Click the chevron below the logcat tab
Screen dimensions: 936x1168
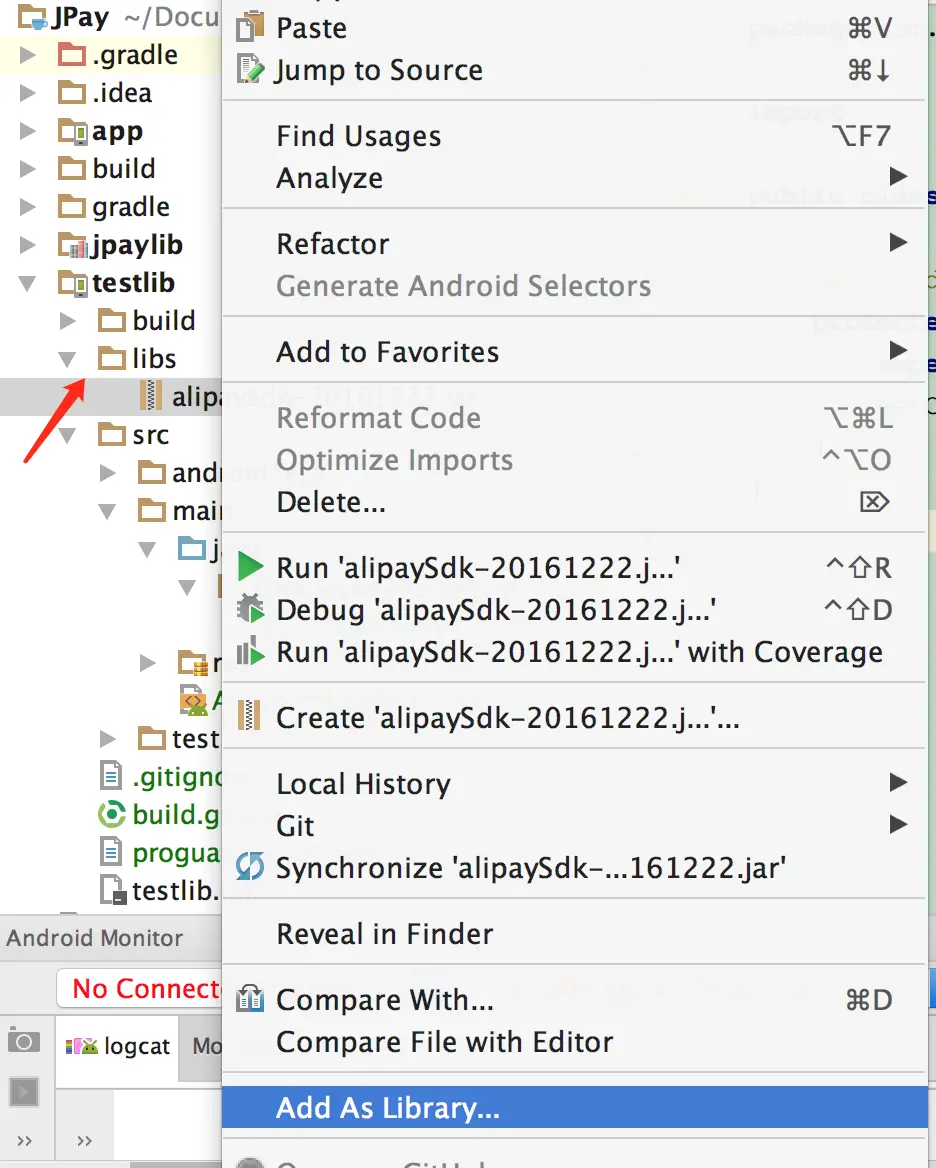pos(84,1140)
